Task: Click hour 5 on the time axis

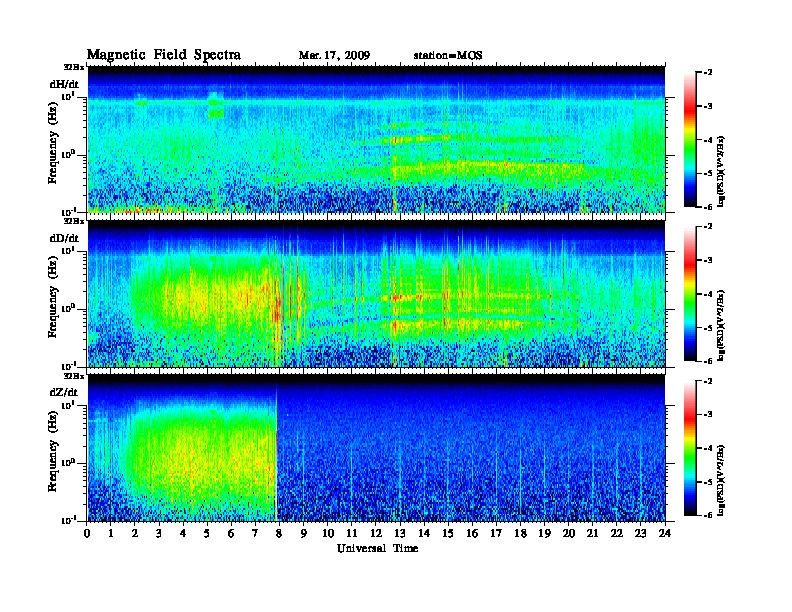Action: tap(207, 534)
